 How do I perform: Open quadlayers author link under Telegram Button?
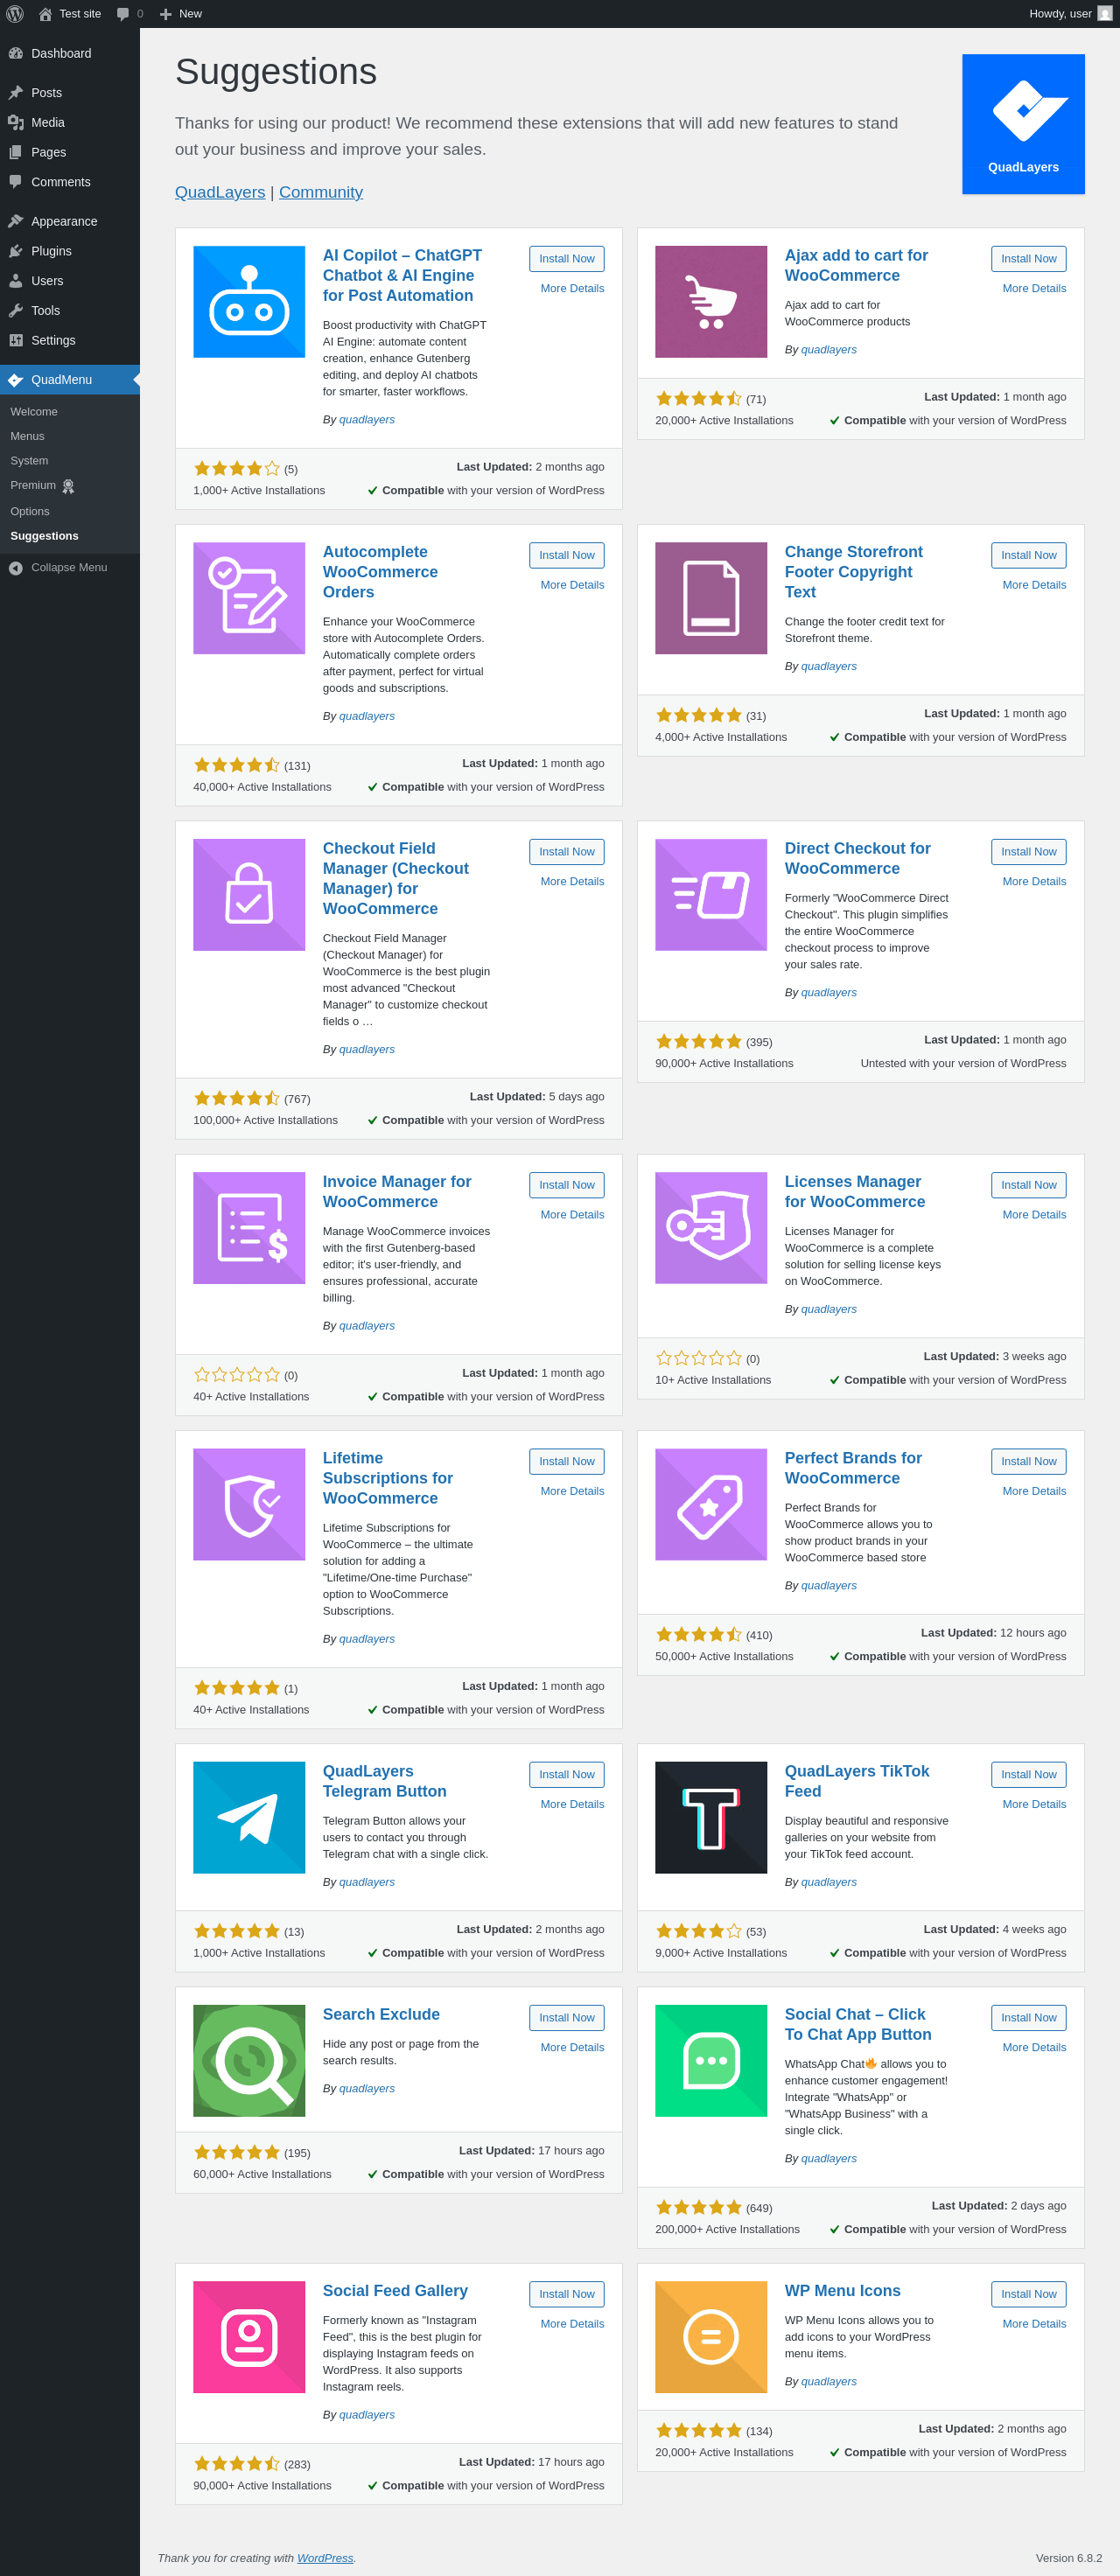(x=367, y=1882)
